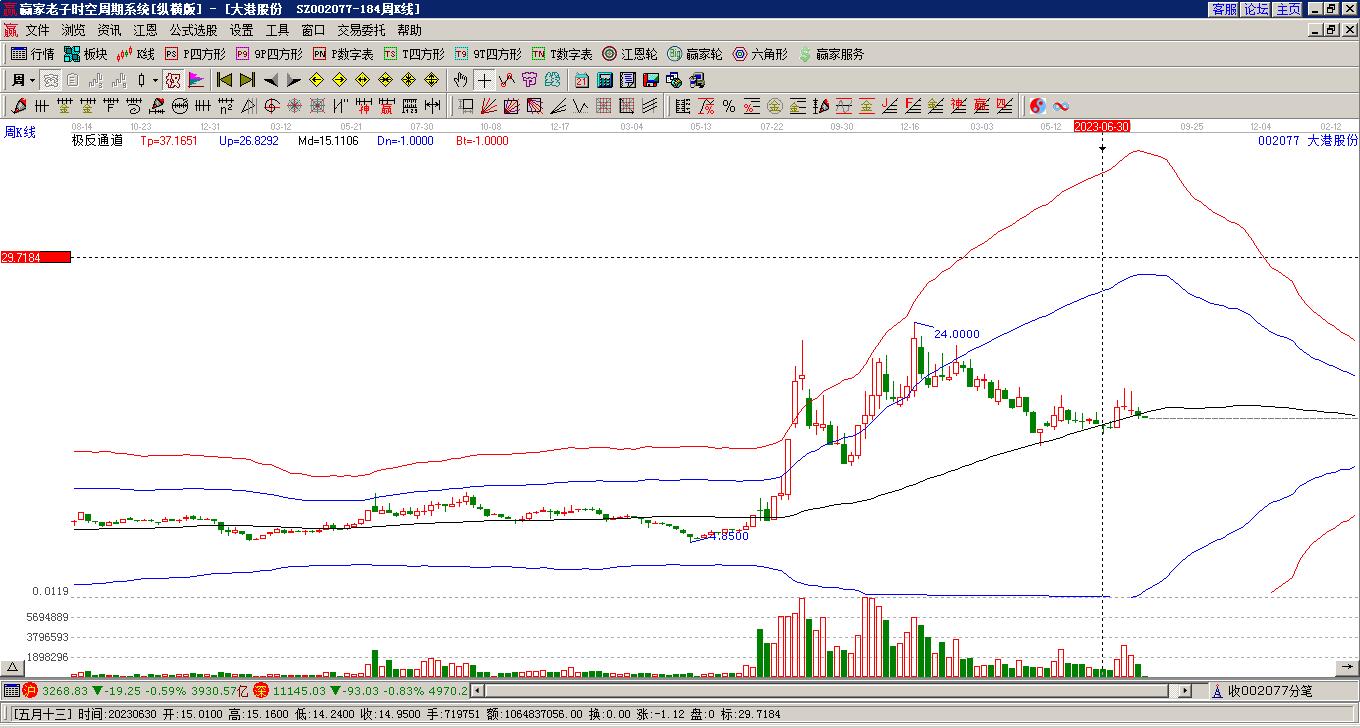Open the 文件 menu
This screenshot has width=1360, height=728.
37,30
